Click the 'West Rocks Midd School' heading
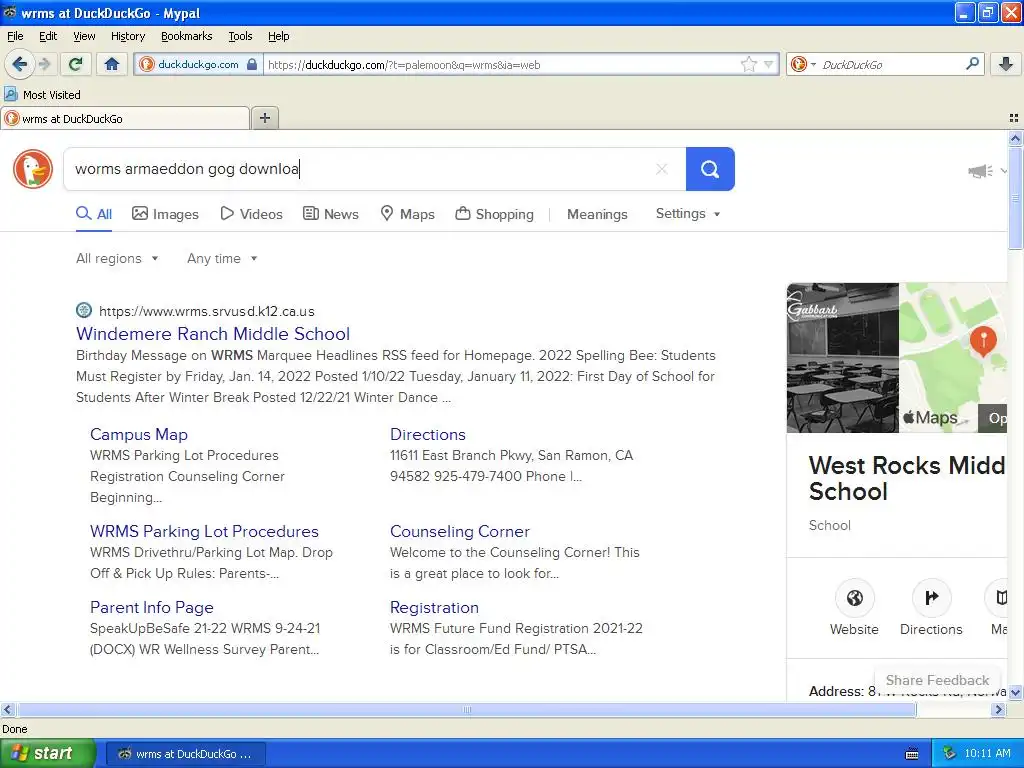 tap(906, 478)
